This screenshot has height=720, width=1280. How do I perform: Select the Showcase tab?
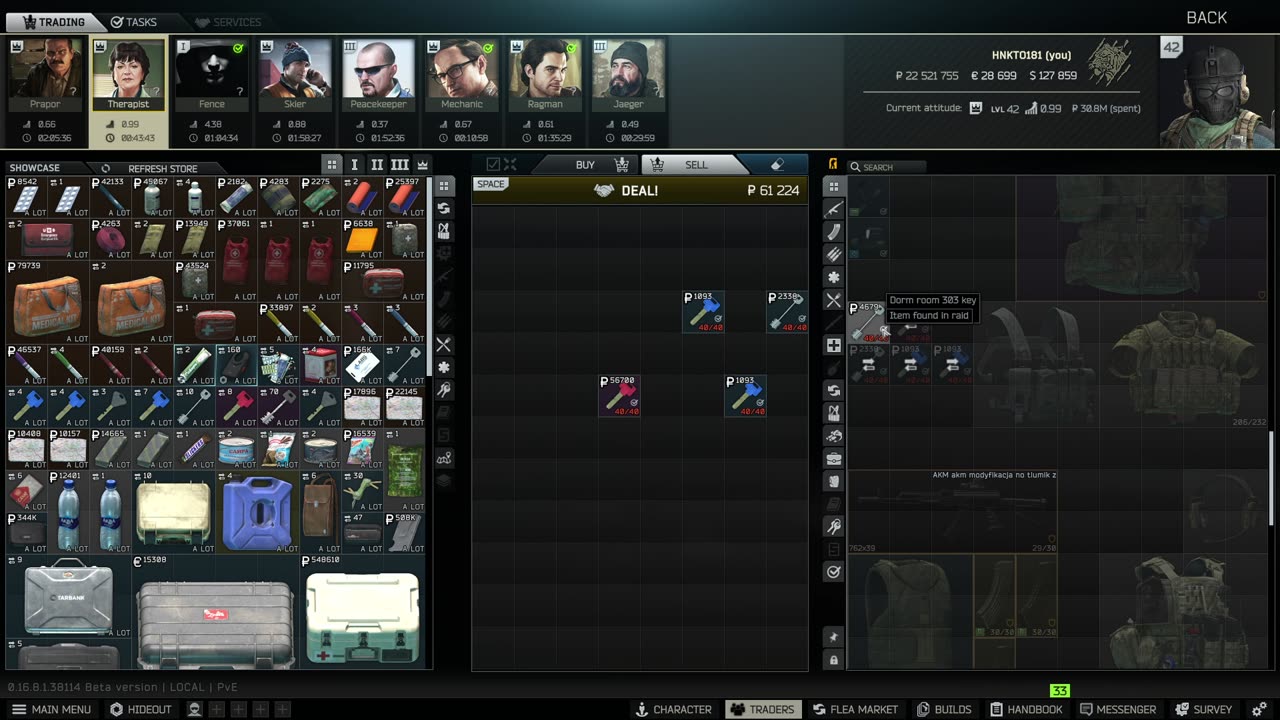click(34, 168)
